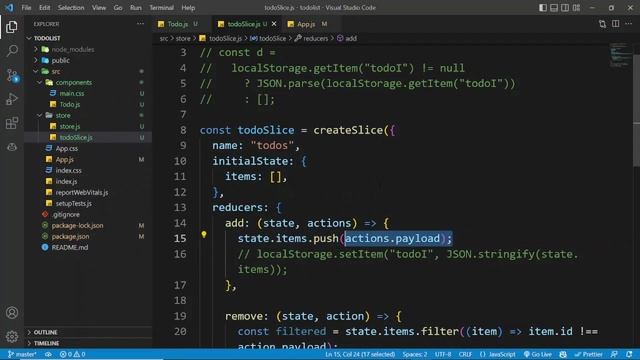Image resolution: width=640 pixels, height=360 pixels.
Task: Switch to the App.js tab
Action: click(306, 24)
